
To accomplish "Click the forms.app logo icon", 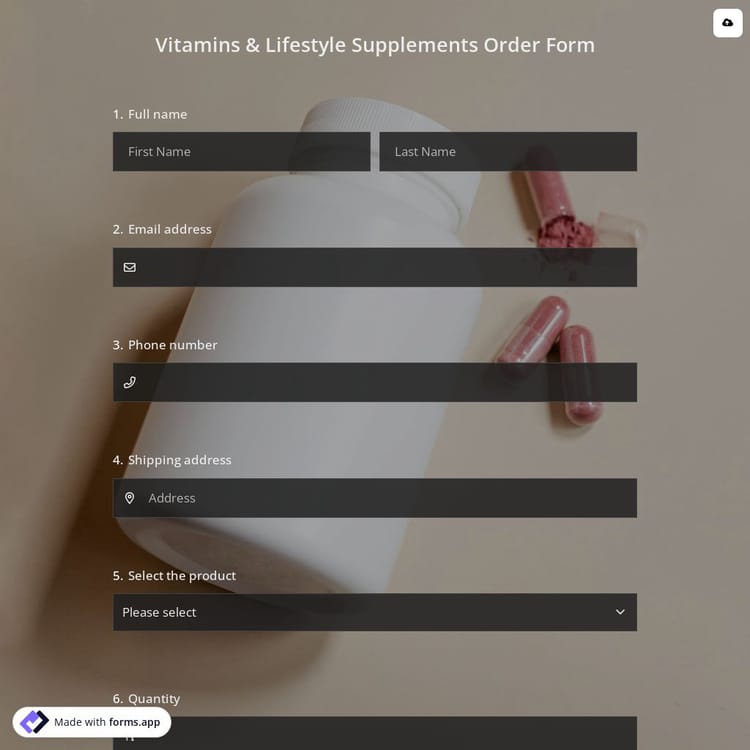I will coord(34,722).
